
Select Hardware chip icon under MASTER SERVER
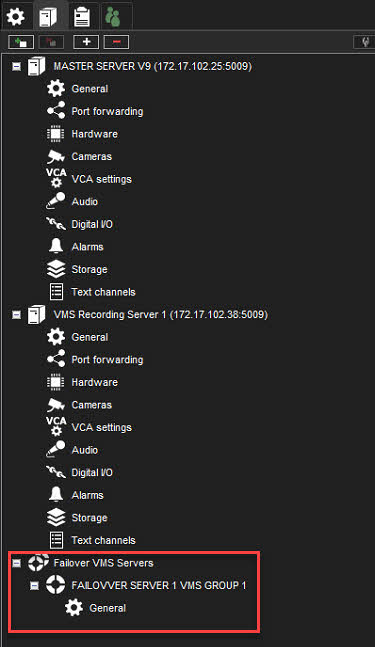(x=56, y=134)
